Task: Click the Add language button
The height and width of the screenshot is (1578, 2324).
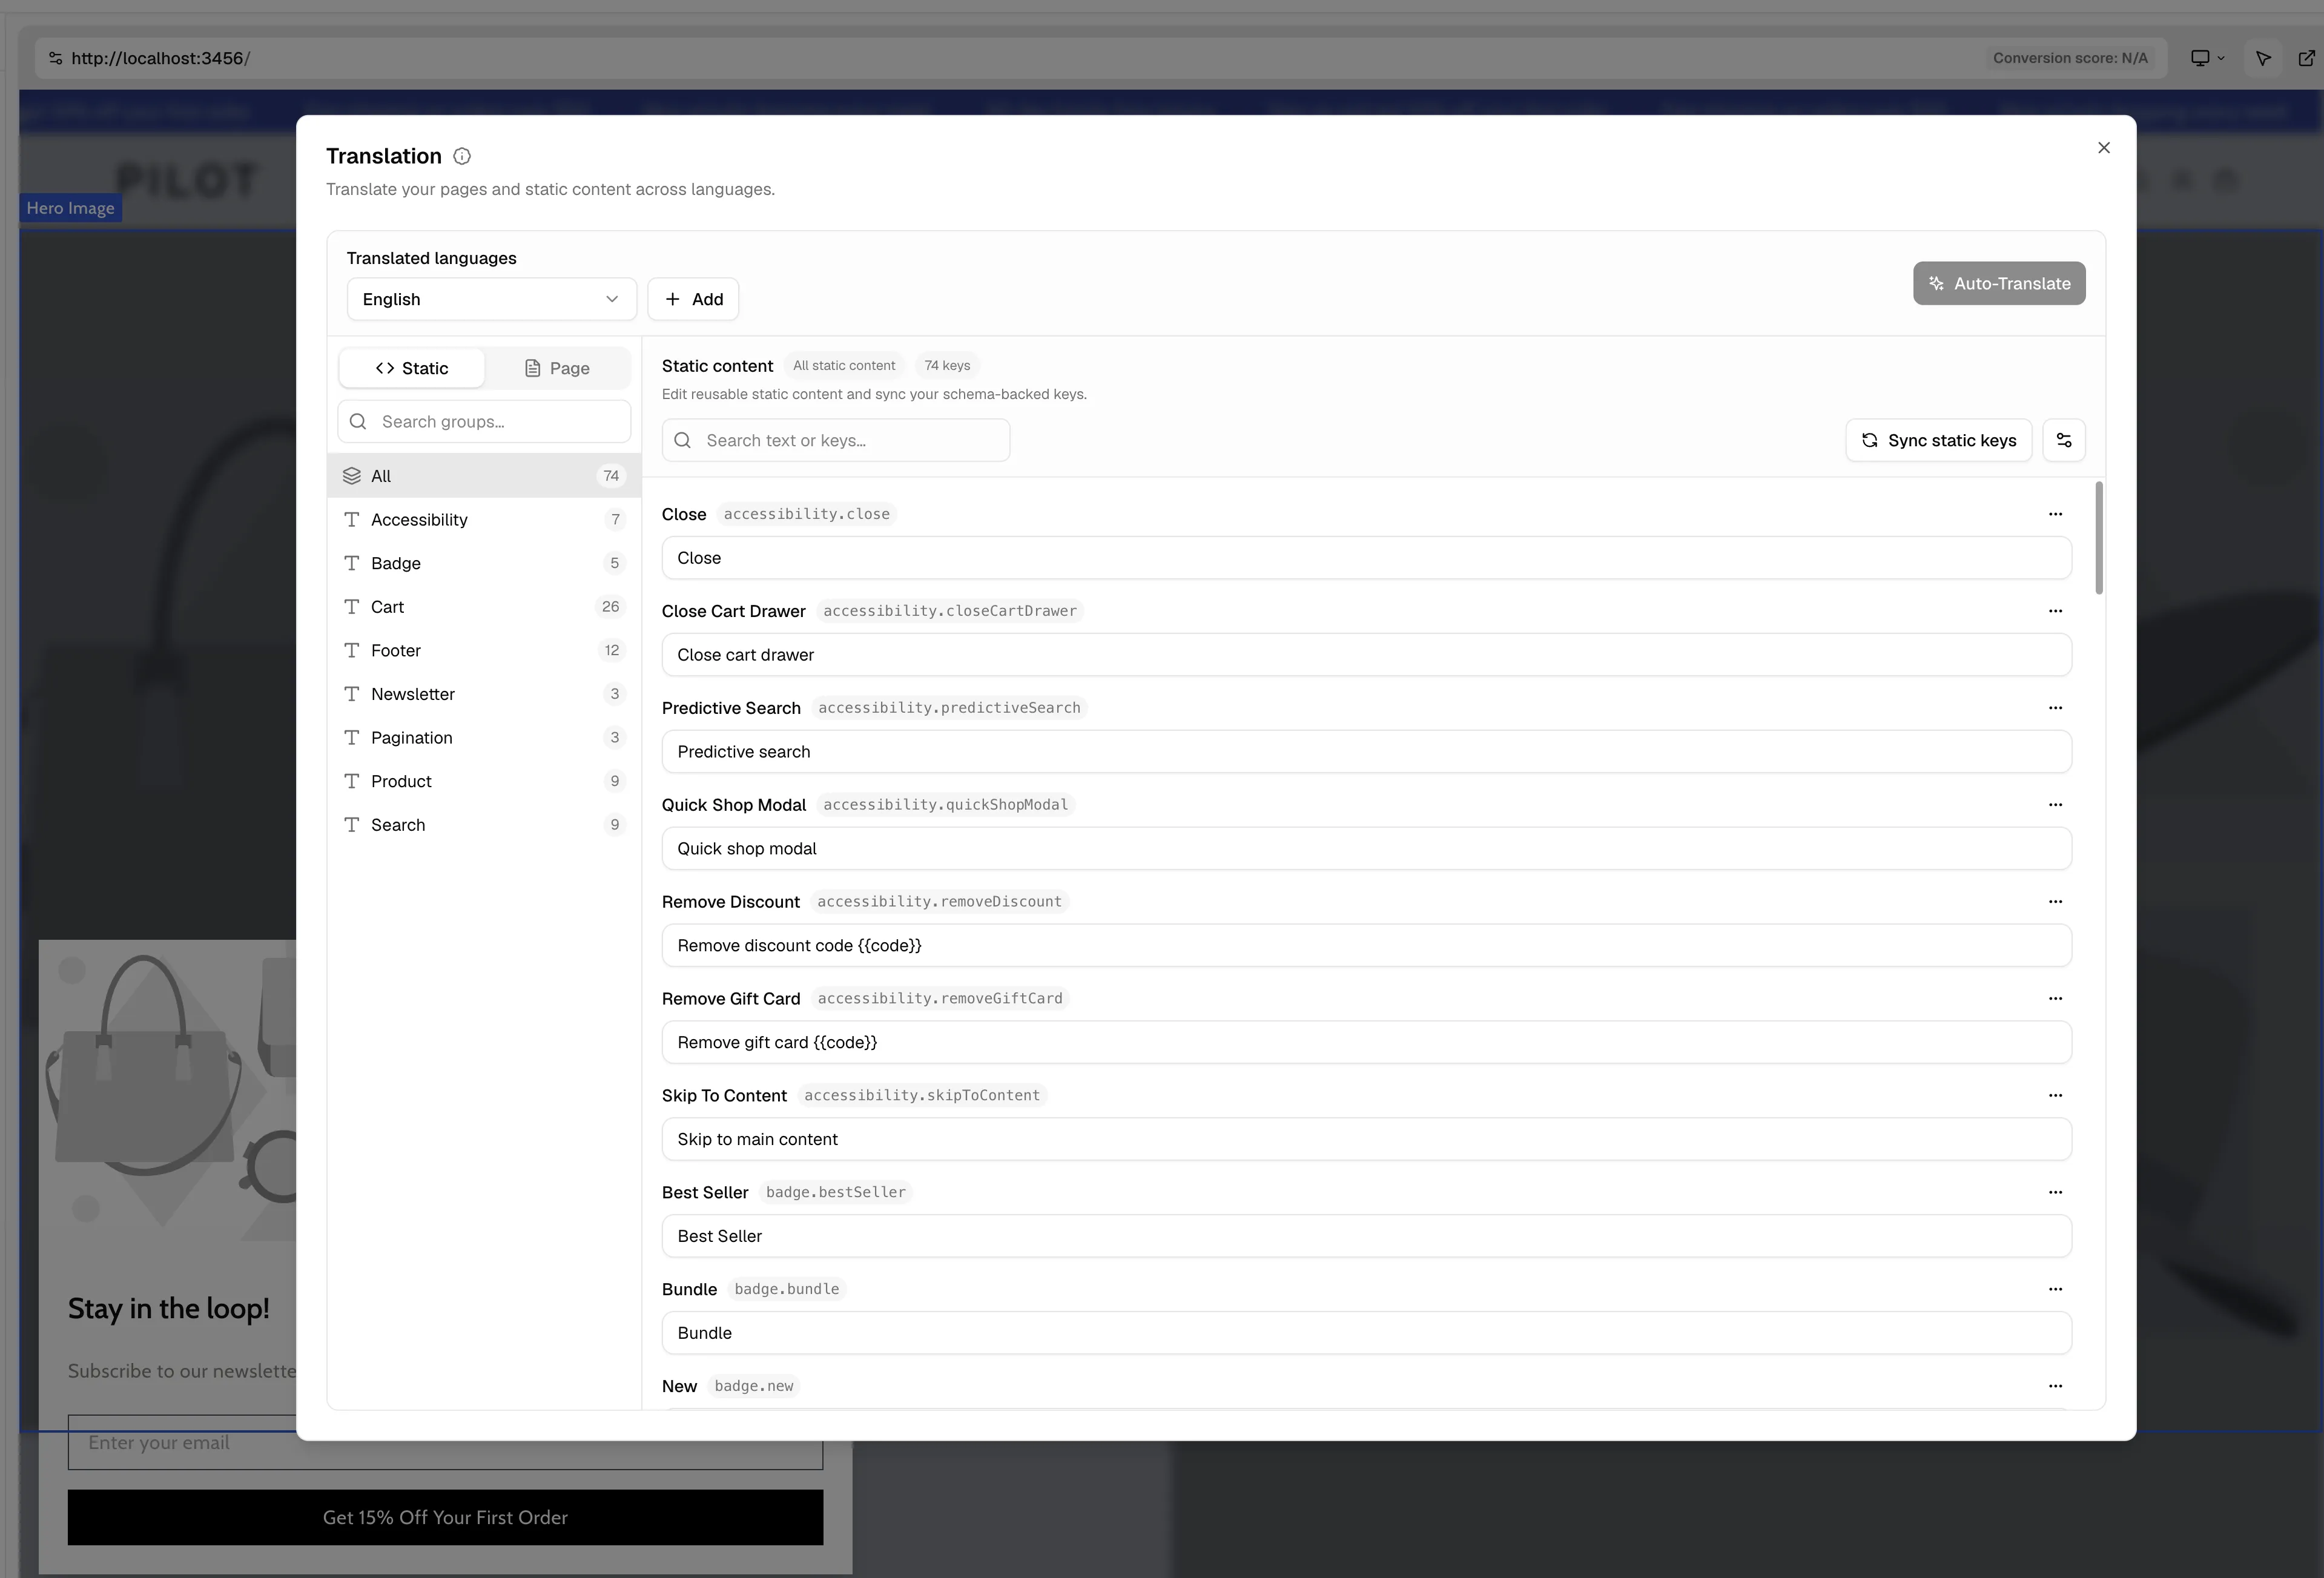Action: pyautogui.click(x=693, y=299)
